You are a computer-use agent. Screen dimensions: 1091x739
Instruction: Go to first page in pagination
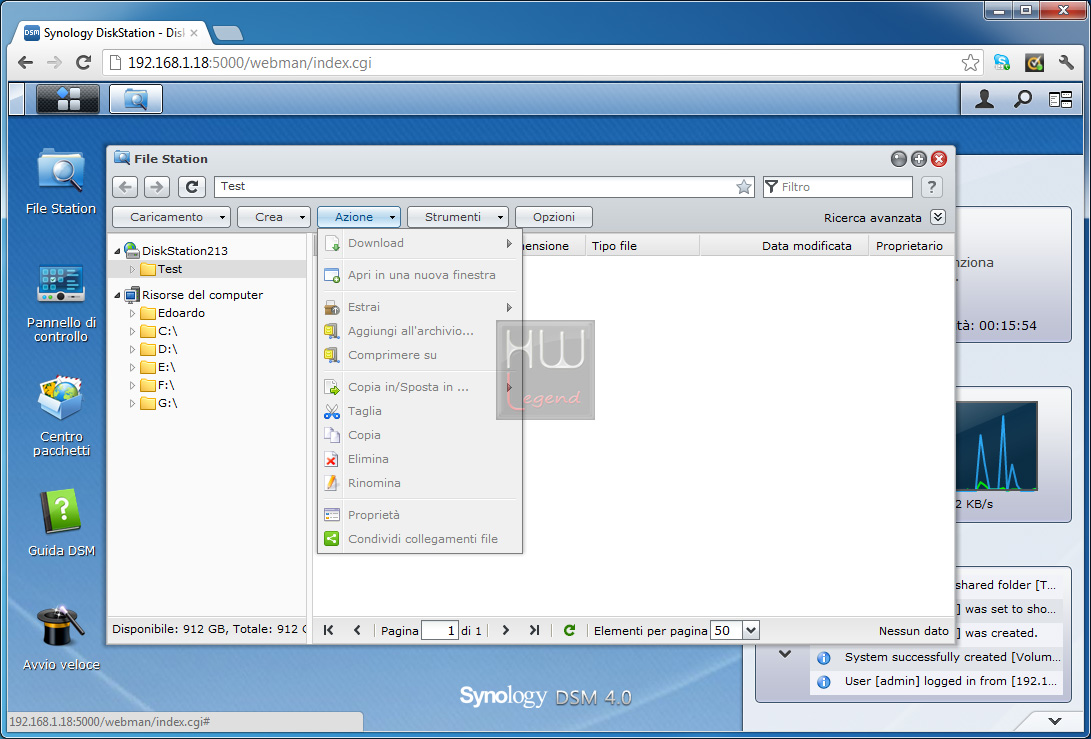point(328,630)
